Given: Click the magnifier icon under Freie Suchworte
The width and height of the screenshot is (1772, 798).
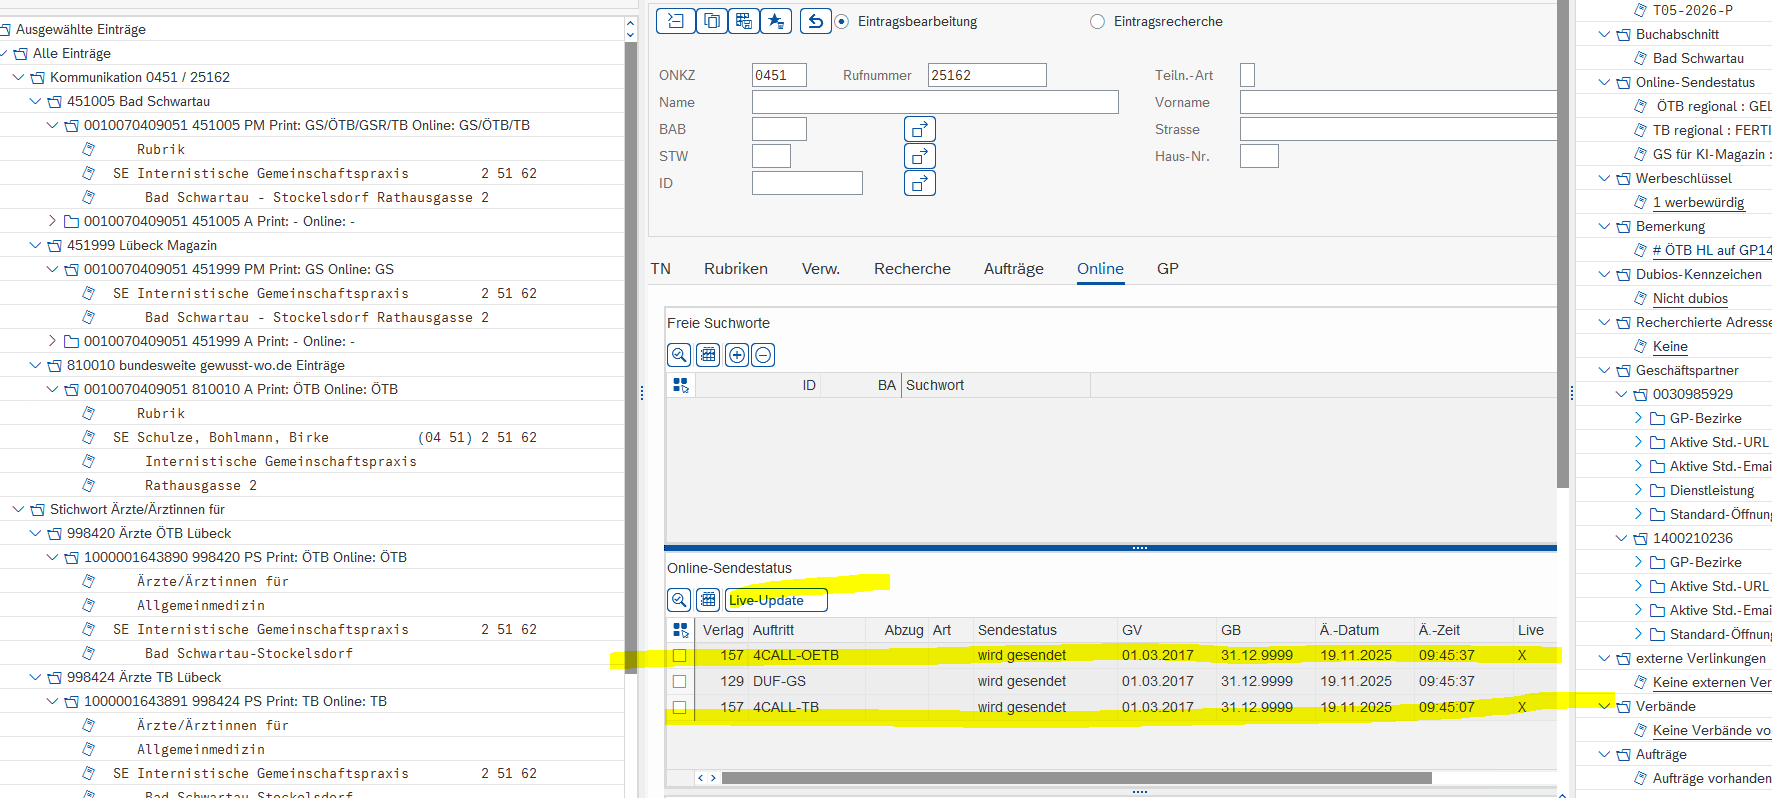Looking at the screenshot, I should tap(679, 355).
